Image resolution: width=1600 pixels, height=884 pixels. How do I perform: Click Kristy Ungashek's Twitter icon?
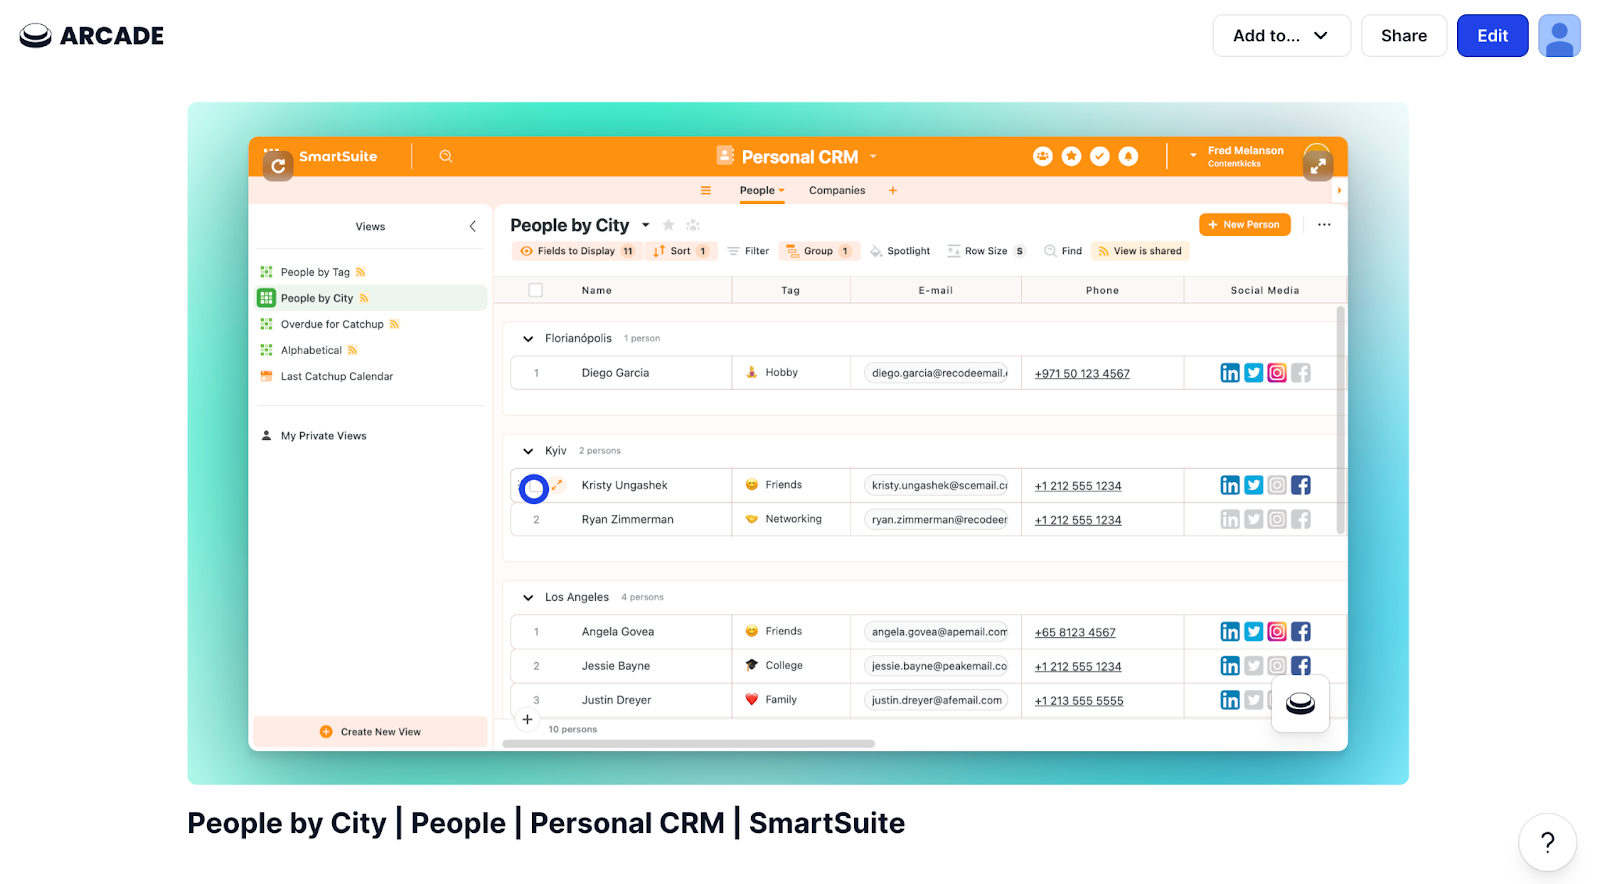1254,485
